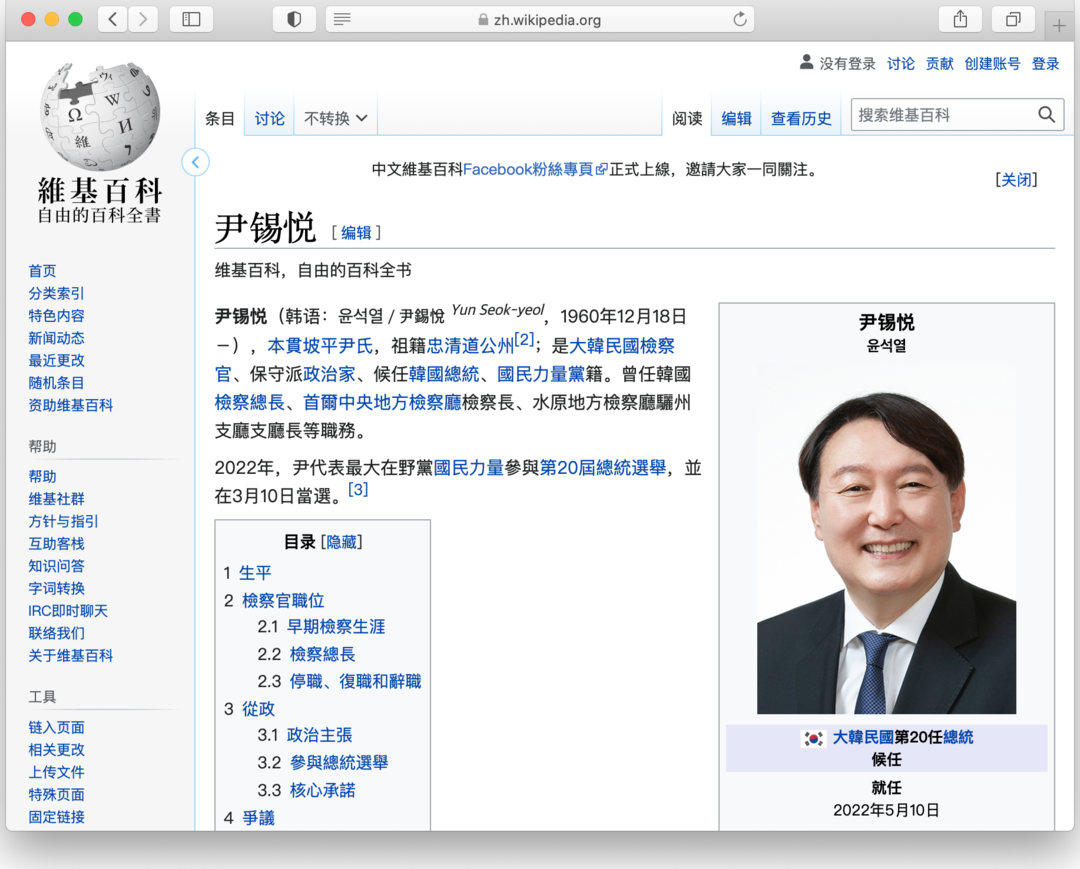Click the 登录 link
This screenshot has height=869, width=1080.
[x=1045, y=63]
